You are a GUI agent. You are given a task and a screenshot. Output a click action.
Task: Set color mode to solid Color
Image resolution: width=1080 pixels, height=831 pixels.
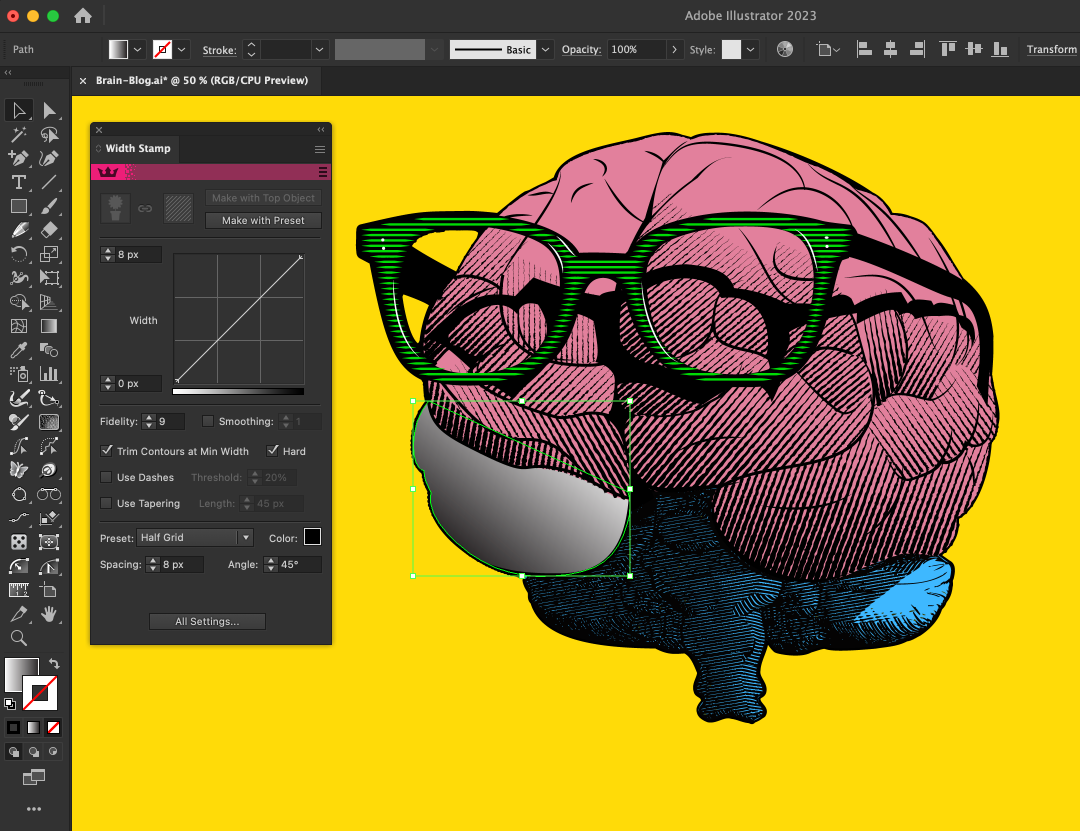coord(13,728)
